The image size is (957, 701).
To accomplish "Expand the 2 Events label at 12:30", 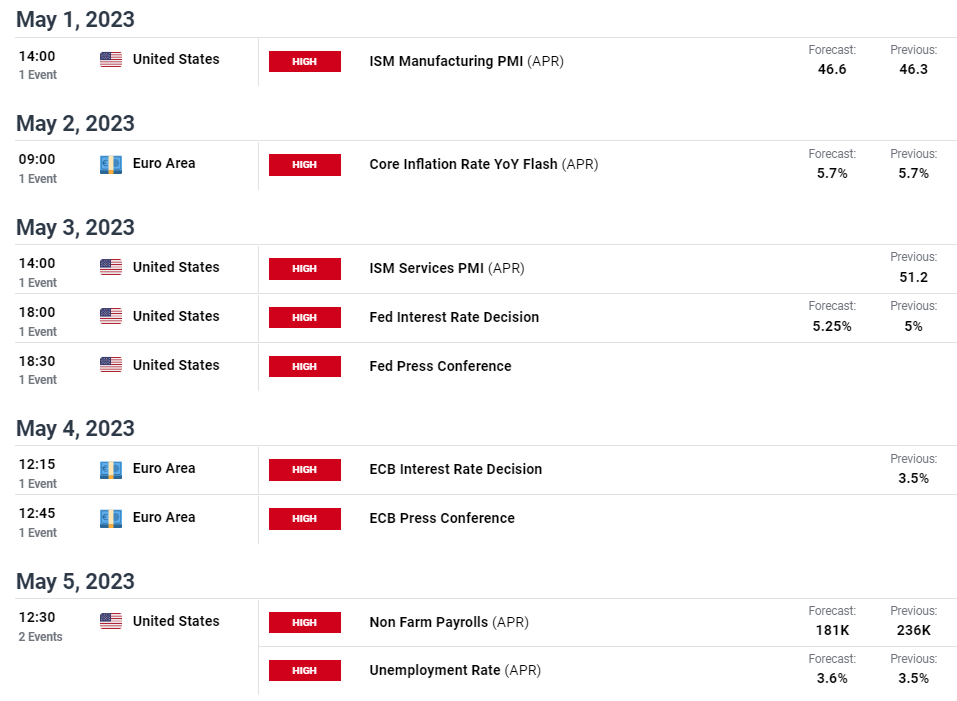I will click(x=40, y=637).
